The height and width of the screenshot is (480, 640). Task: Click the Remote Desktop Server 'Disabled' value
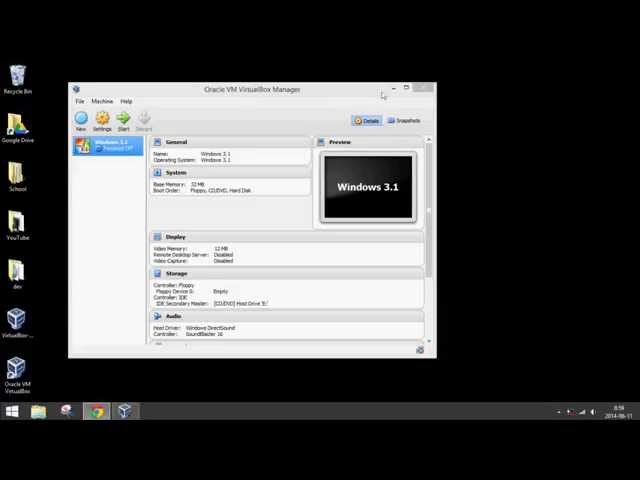(x=223, y=255)
